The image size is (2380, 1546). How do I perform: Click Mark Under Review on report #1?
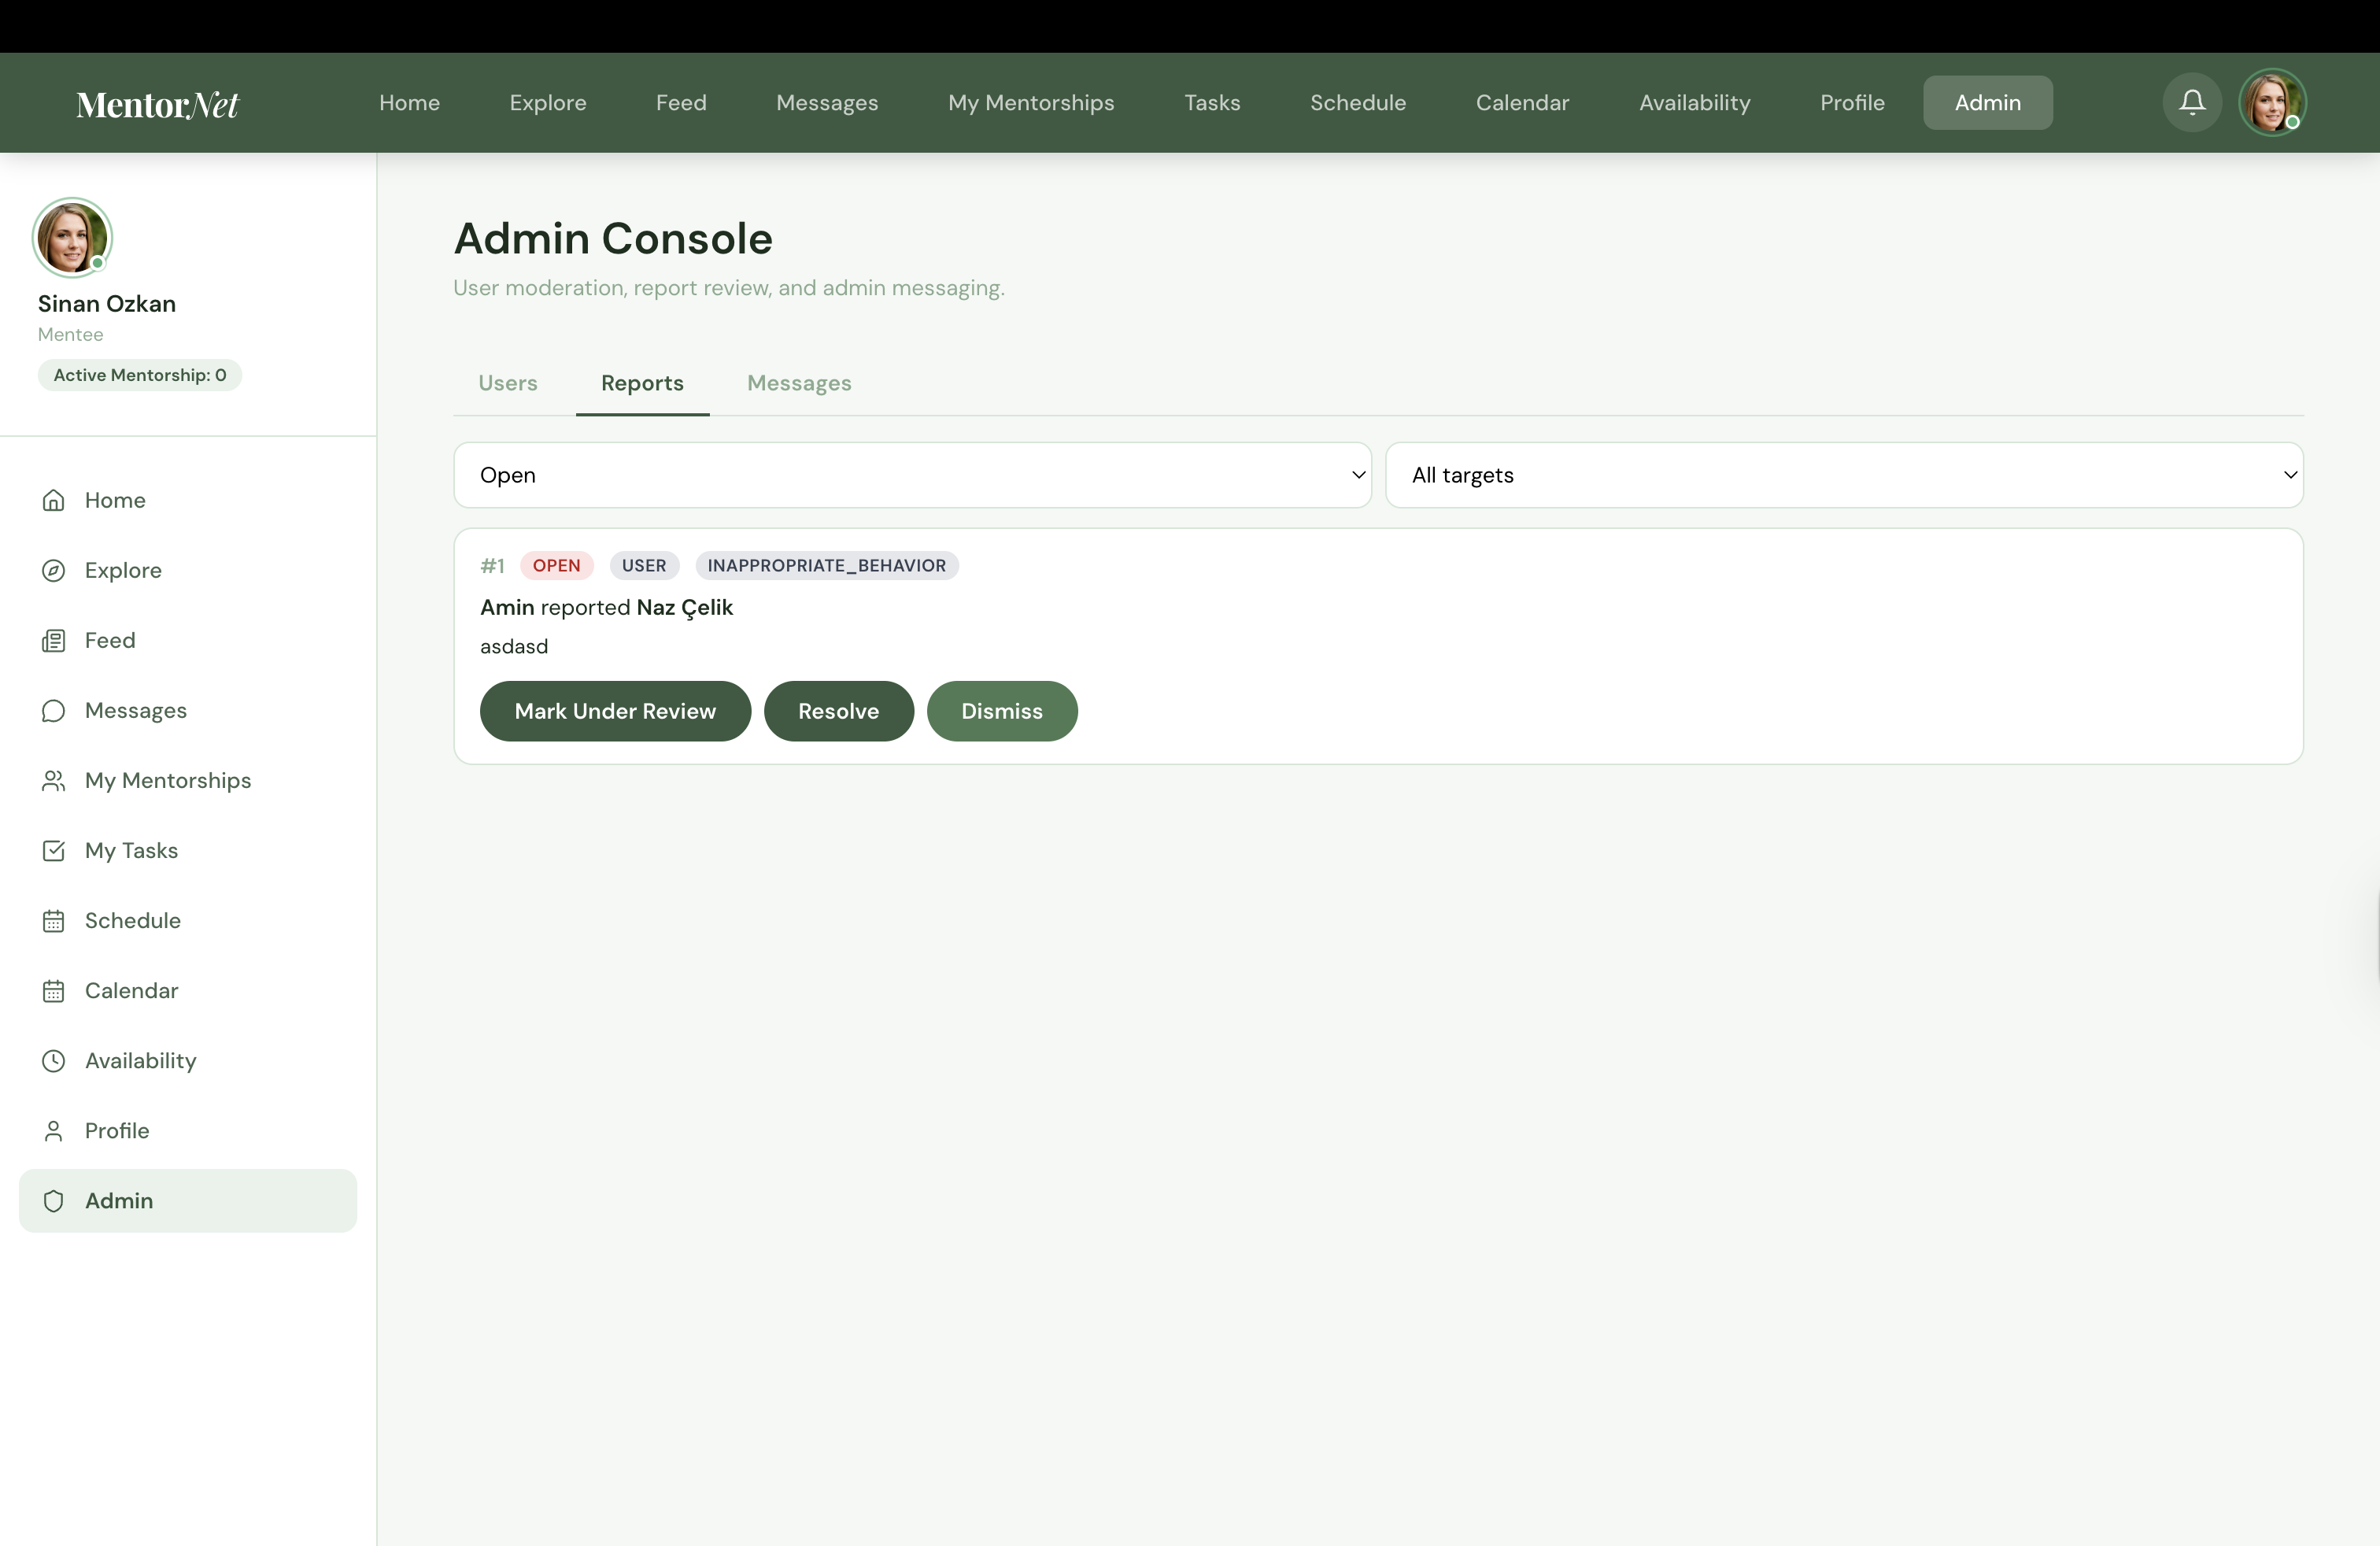pos(615,711)
